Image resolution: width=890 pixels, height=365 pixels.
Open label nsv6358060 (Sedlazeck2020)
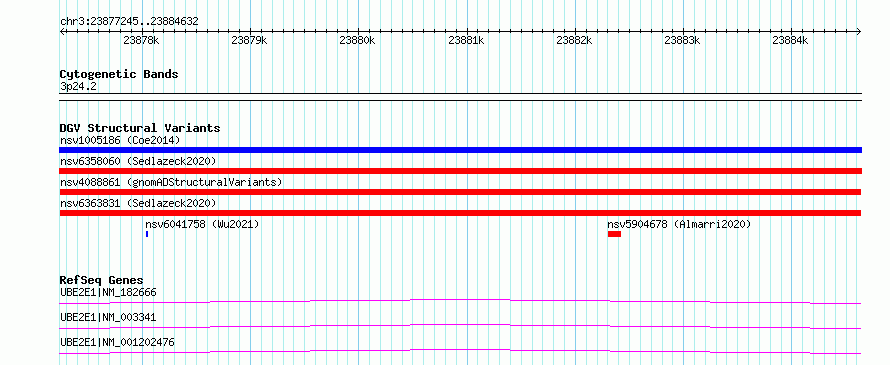pyautogui.click(x=138, y=161)
